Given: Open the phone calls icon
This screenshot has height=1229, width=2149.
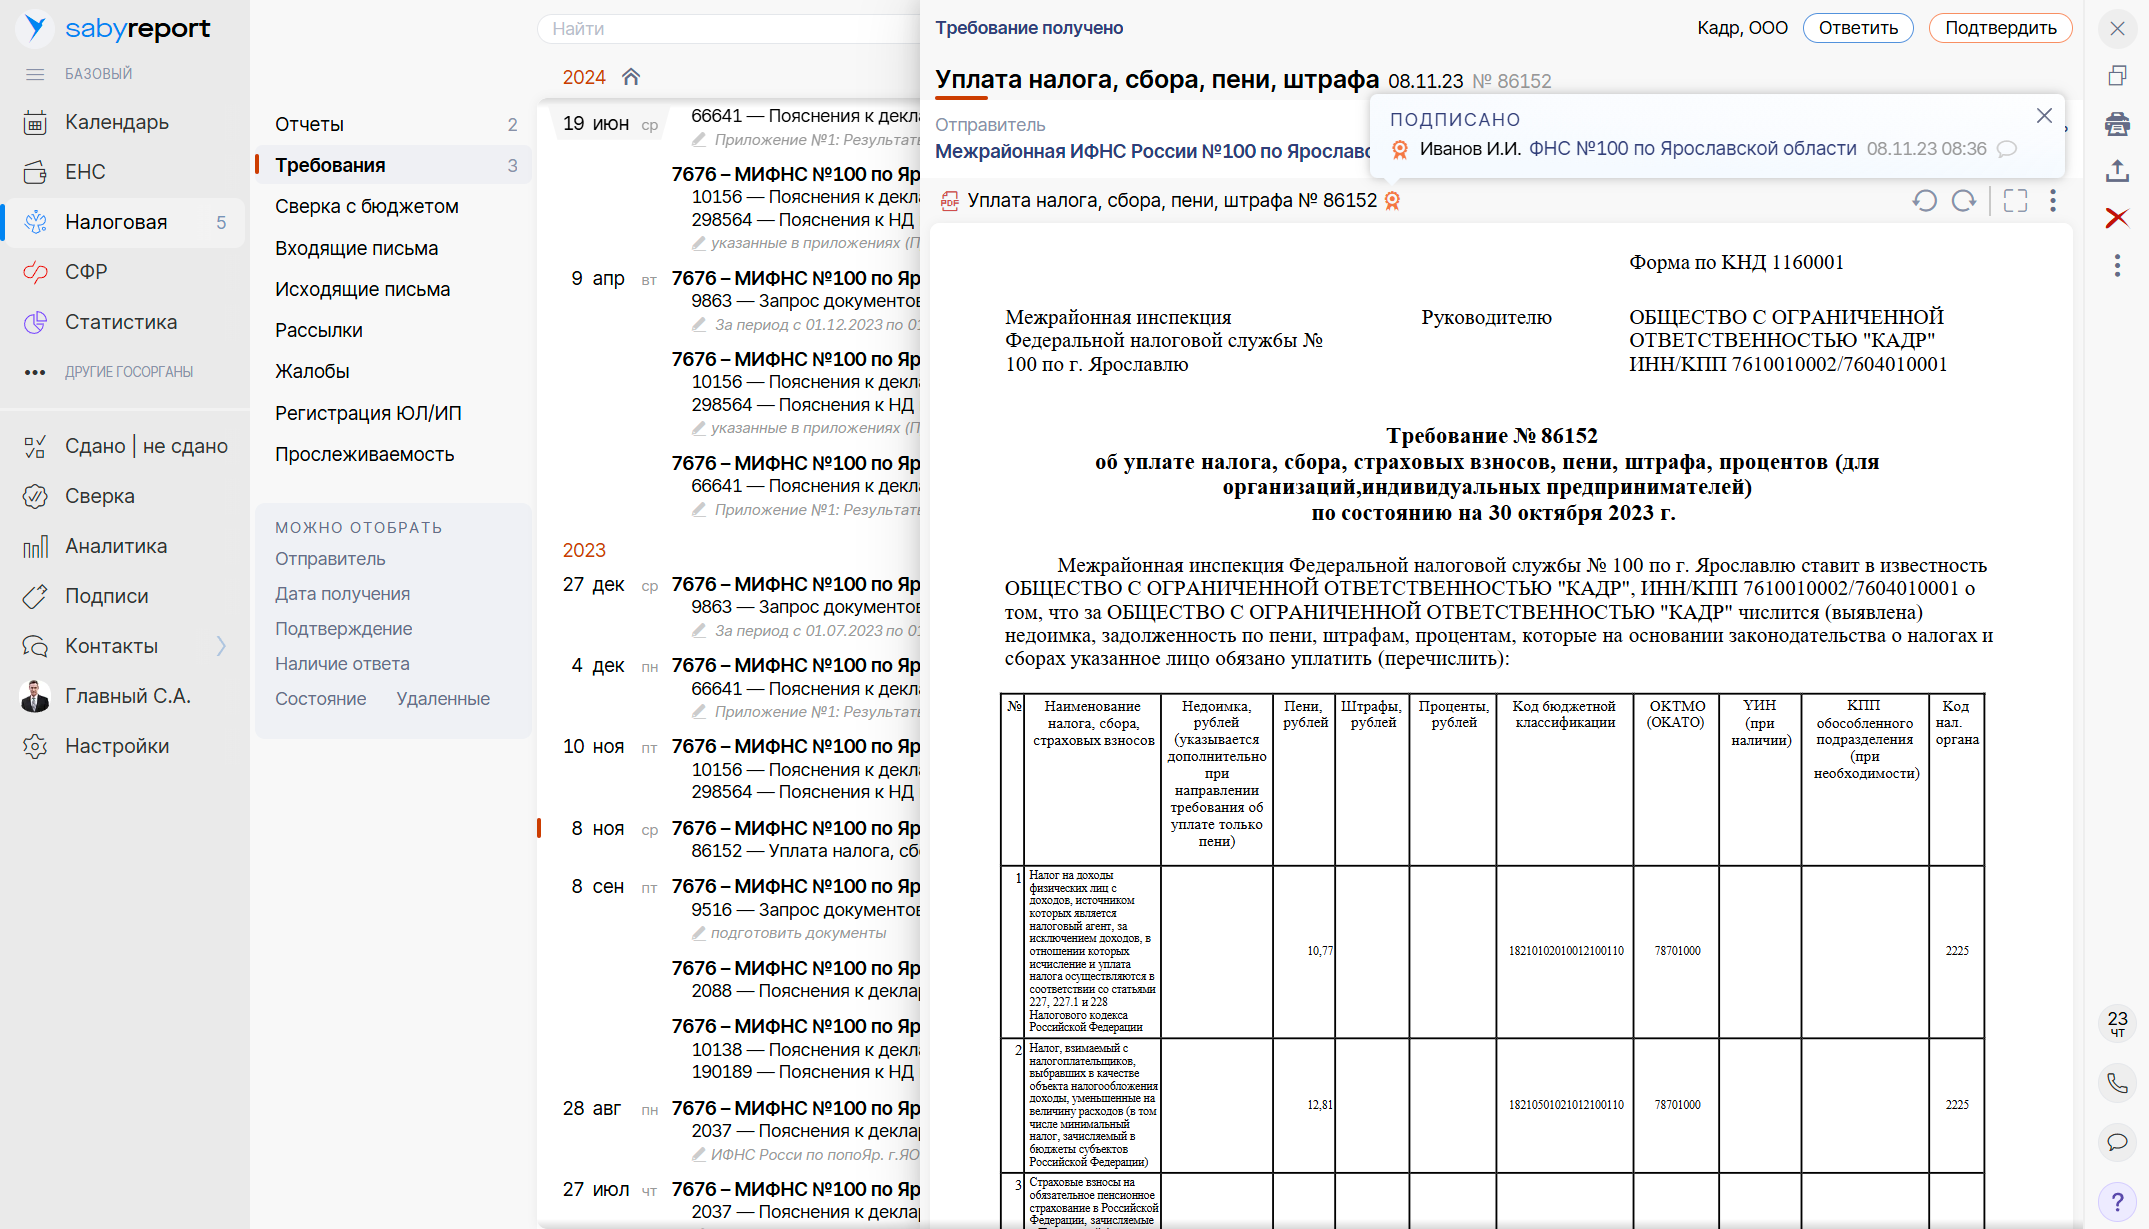Looking at the screenshot, I should tap(2117, 1083).
